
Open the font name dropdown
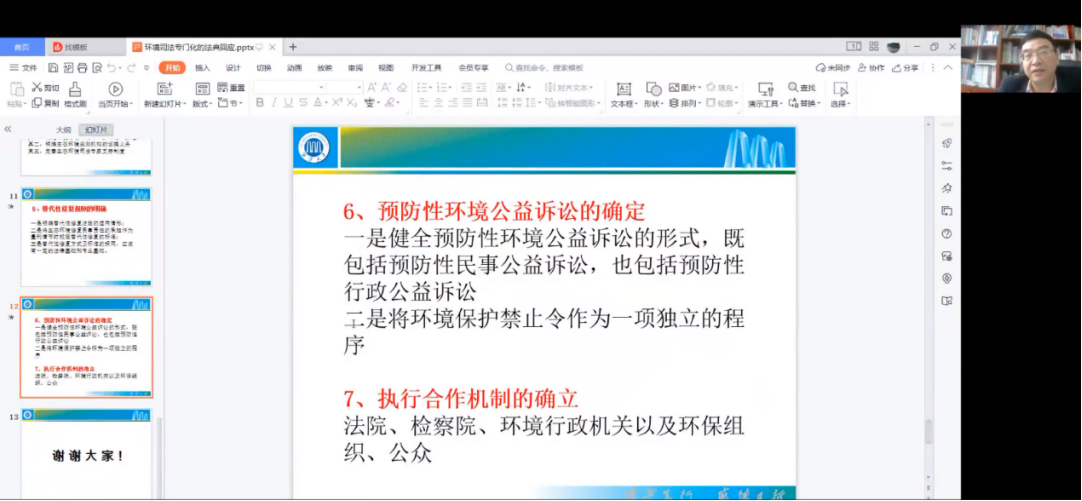coord(321,88)
